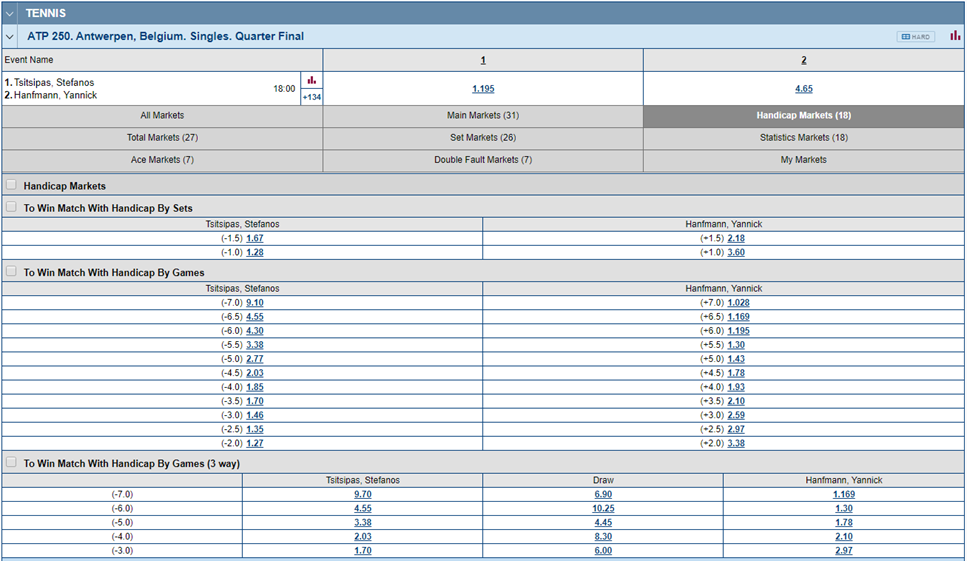Viewport: 967px width, 561px height.
Task: Click the HARD court surface badge
Action: [916, 37]
